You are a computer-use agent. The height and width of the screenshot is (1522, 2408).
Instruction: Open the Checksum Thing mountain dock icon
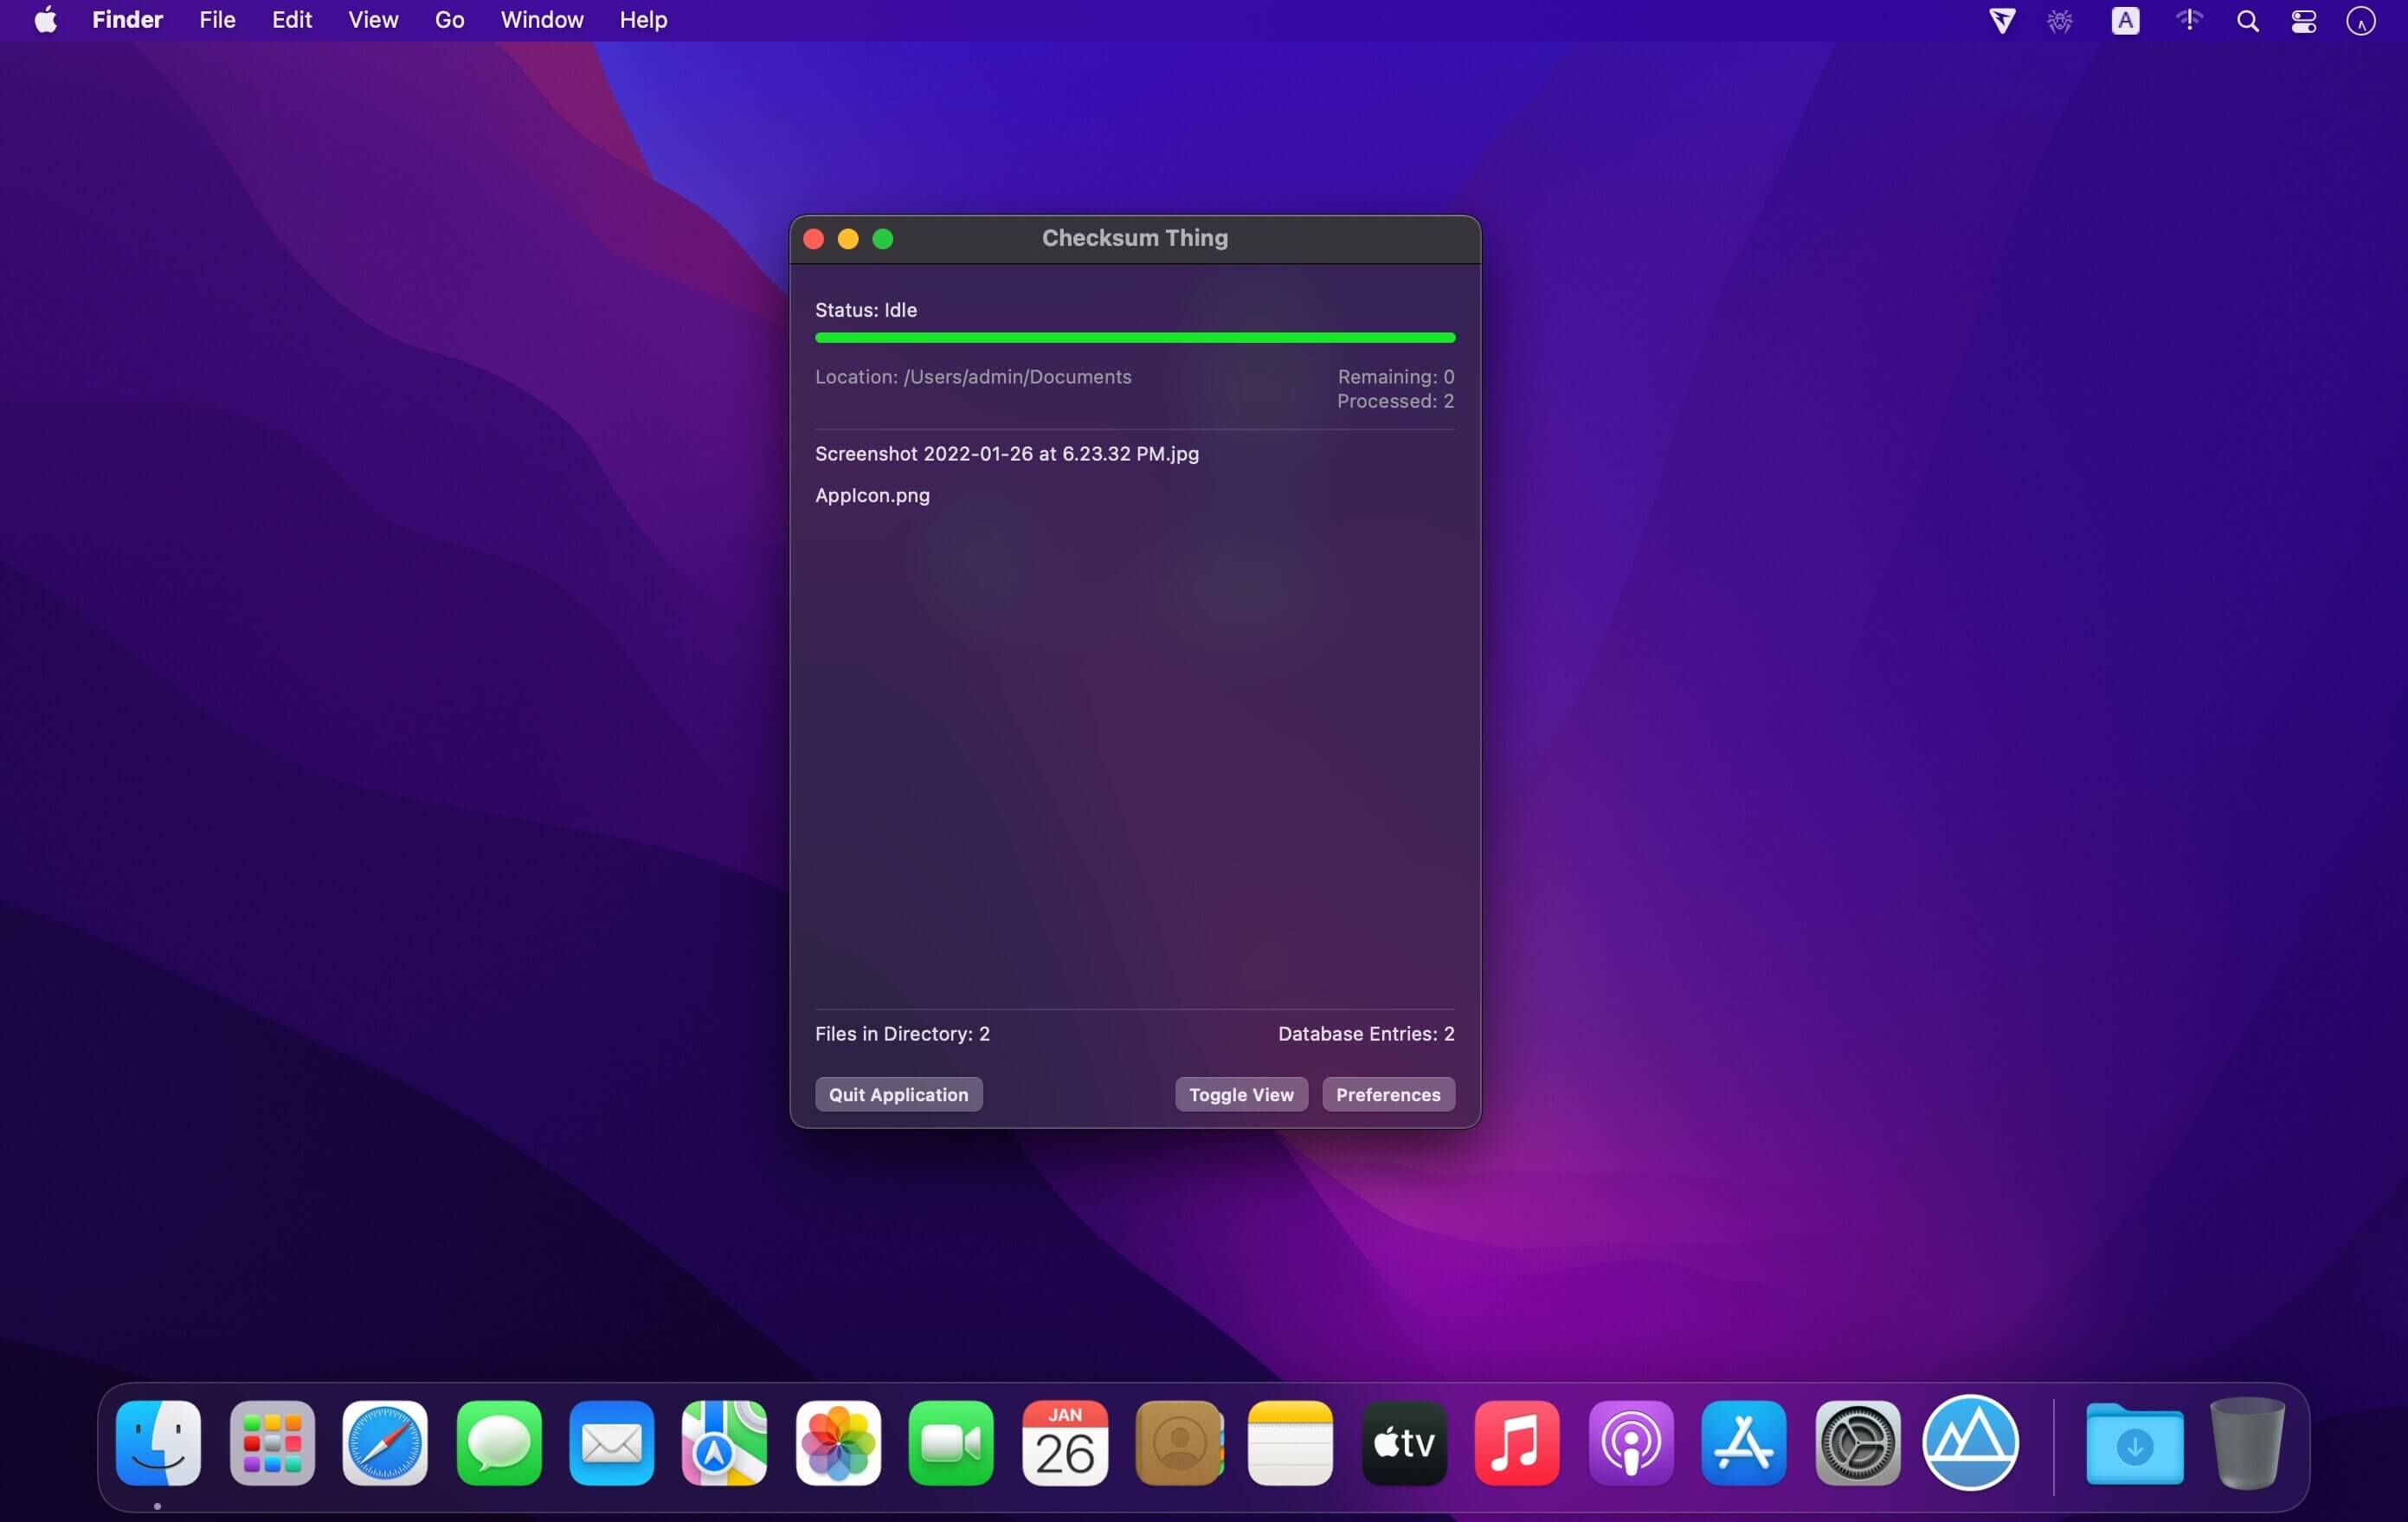[x=1970, y=1443]
